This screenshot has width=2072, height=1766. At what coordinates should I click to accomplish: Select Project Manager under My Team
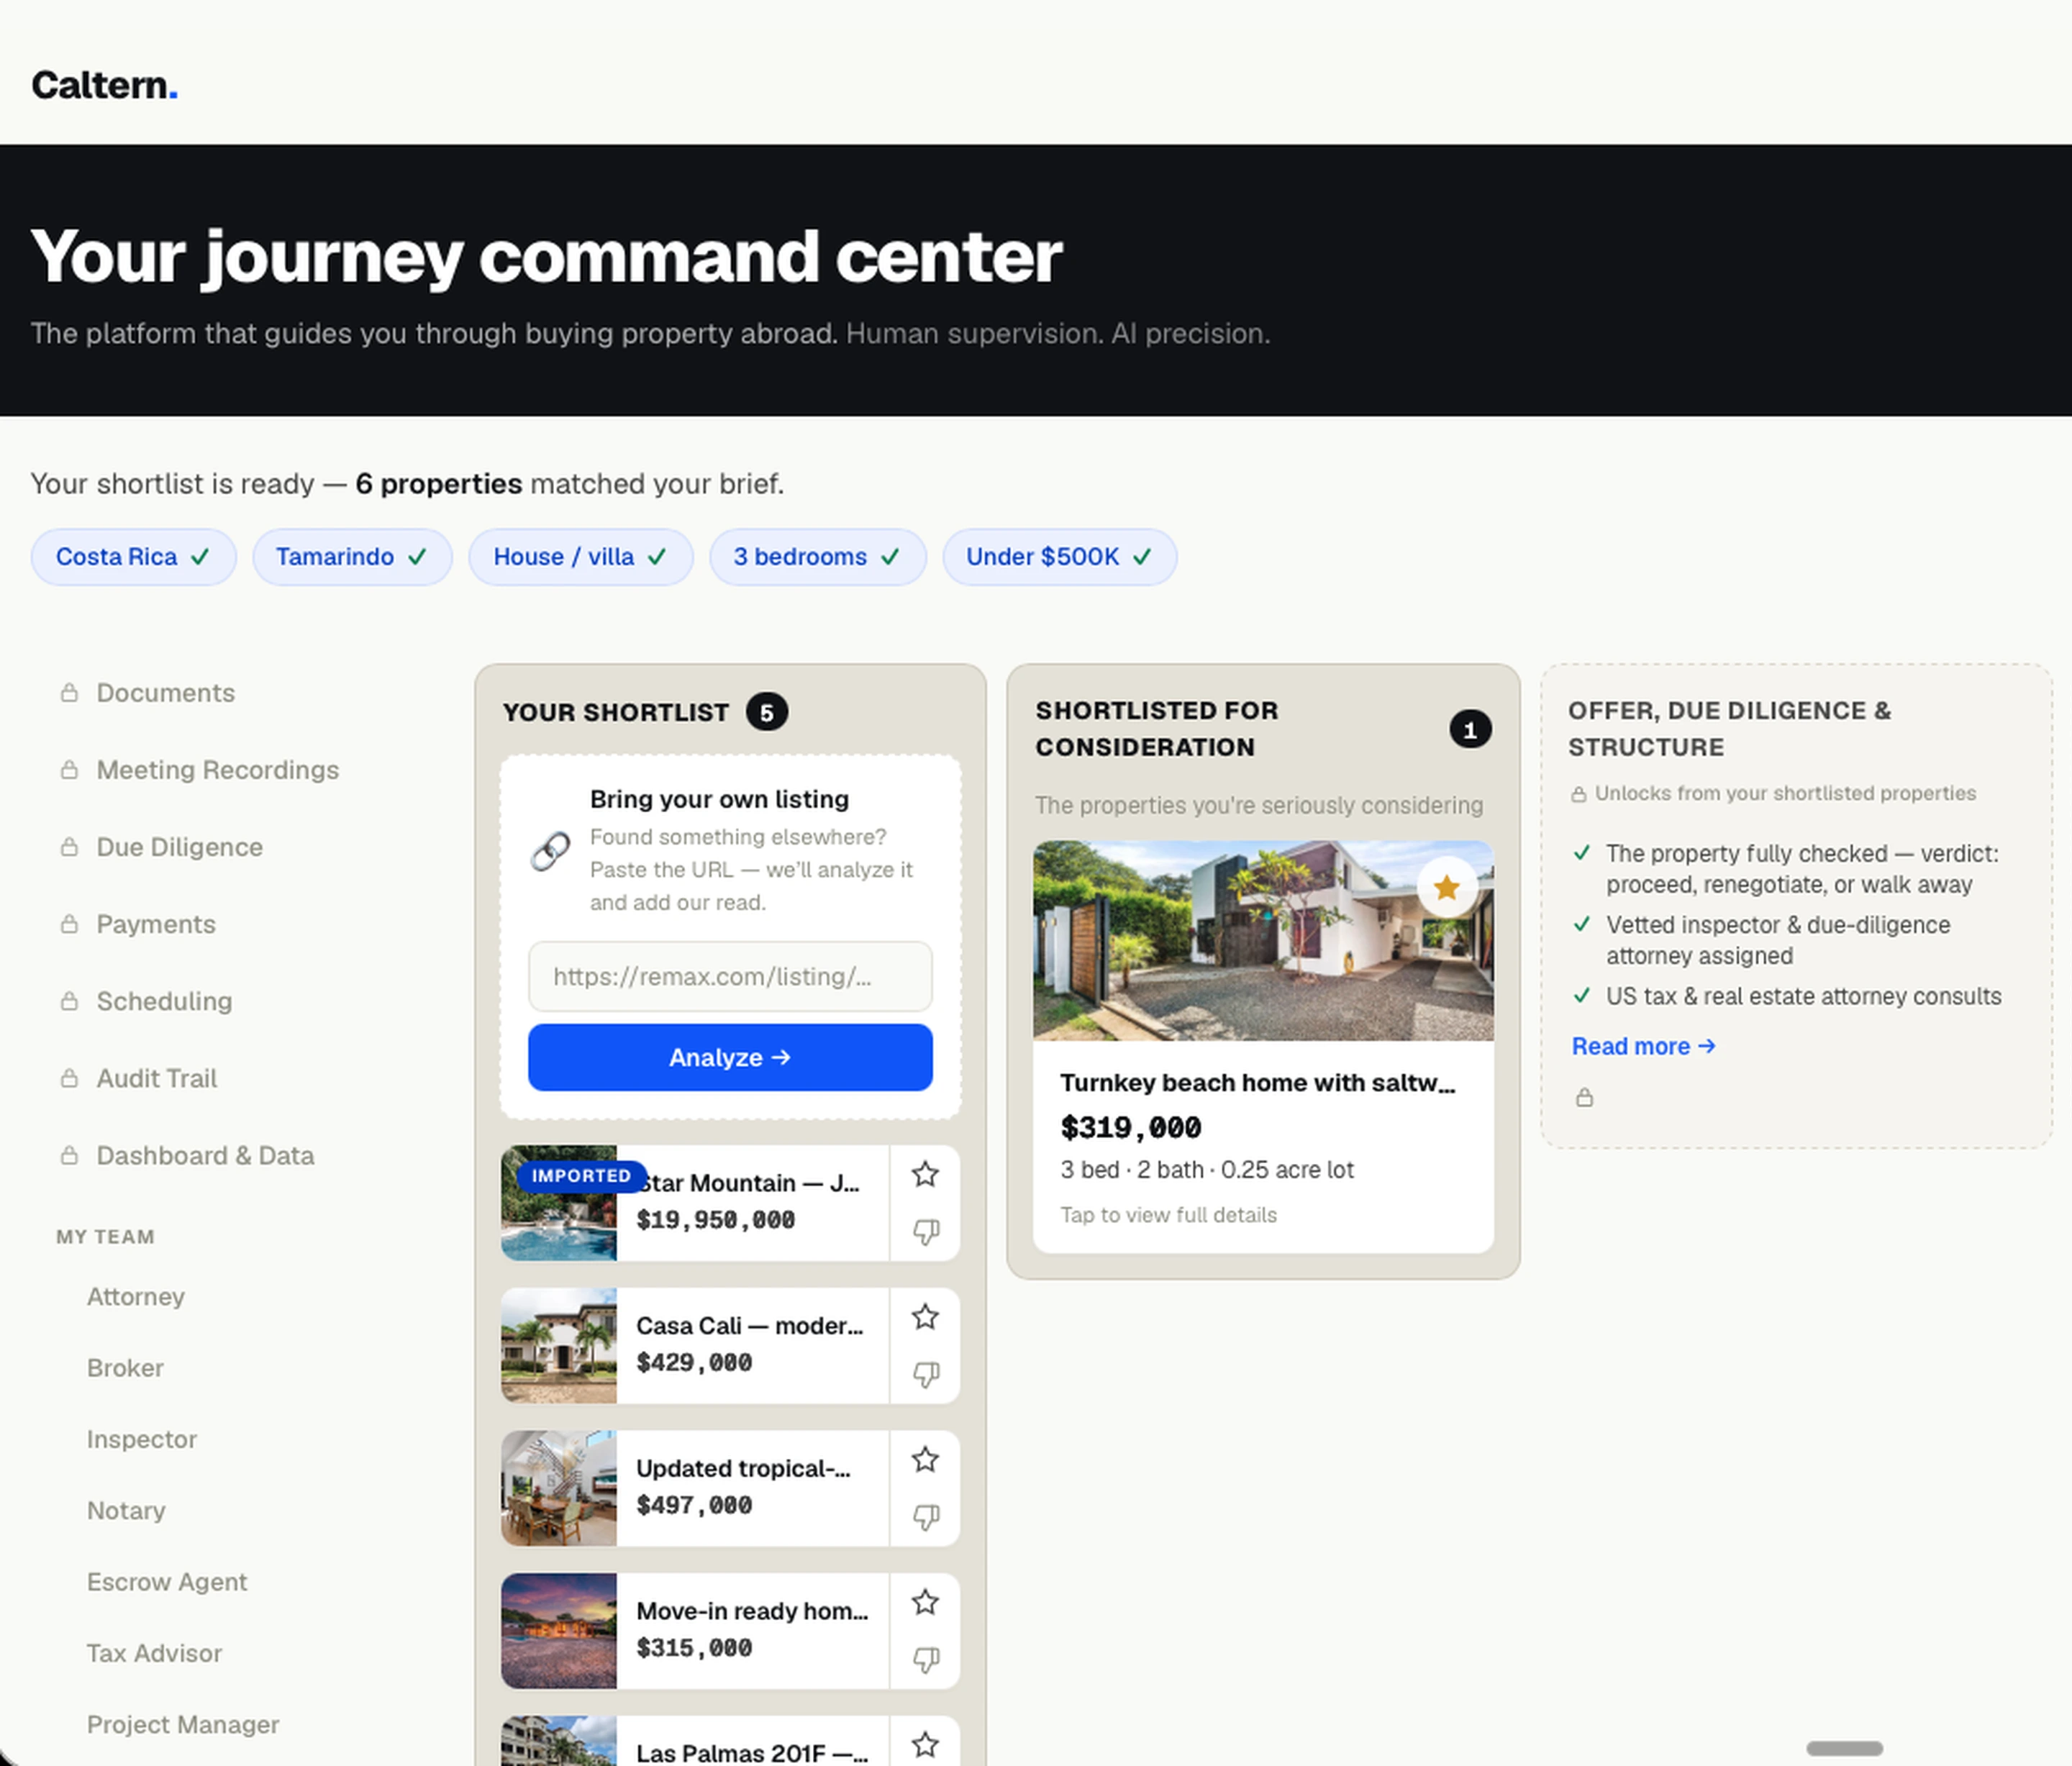pos(183,1724)
